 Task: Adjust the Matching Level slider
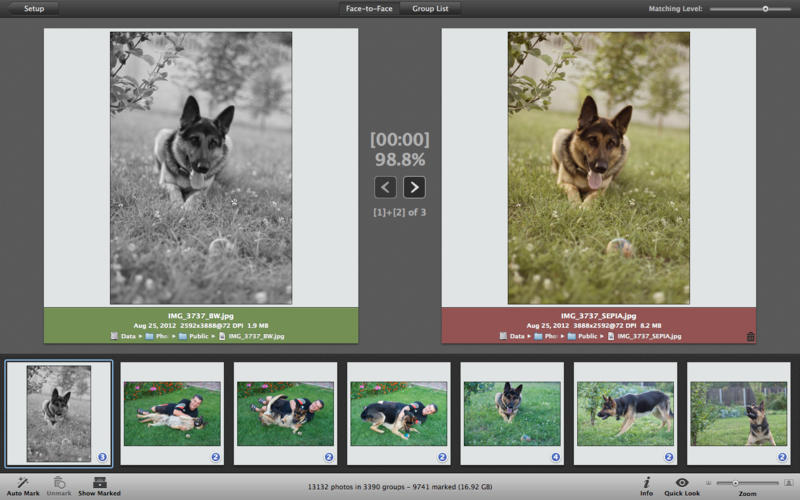coord(765,9)
